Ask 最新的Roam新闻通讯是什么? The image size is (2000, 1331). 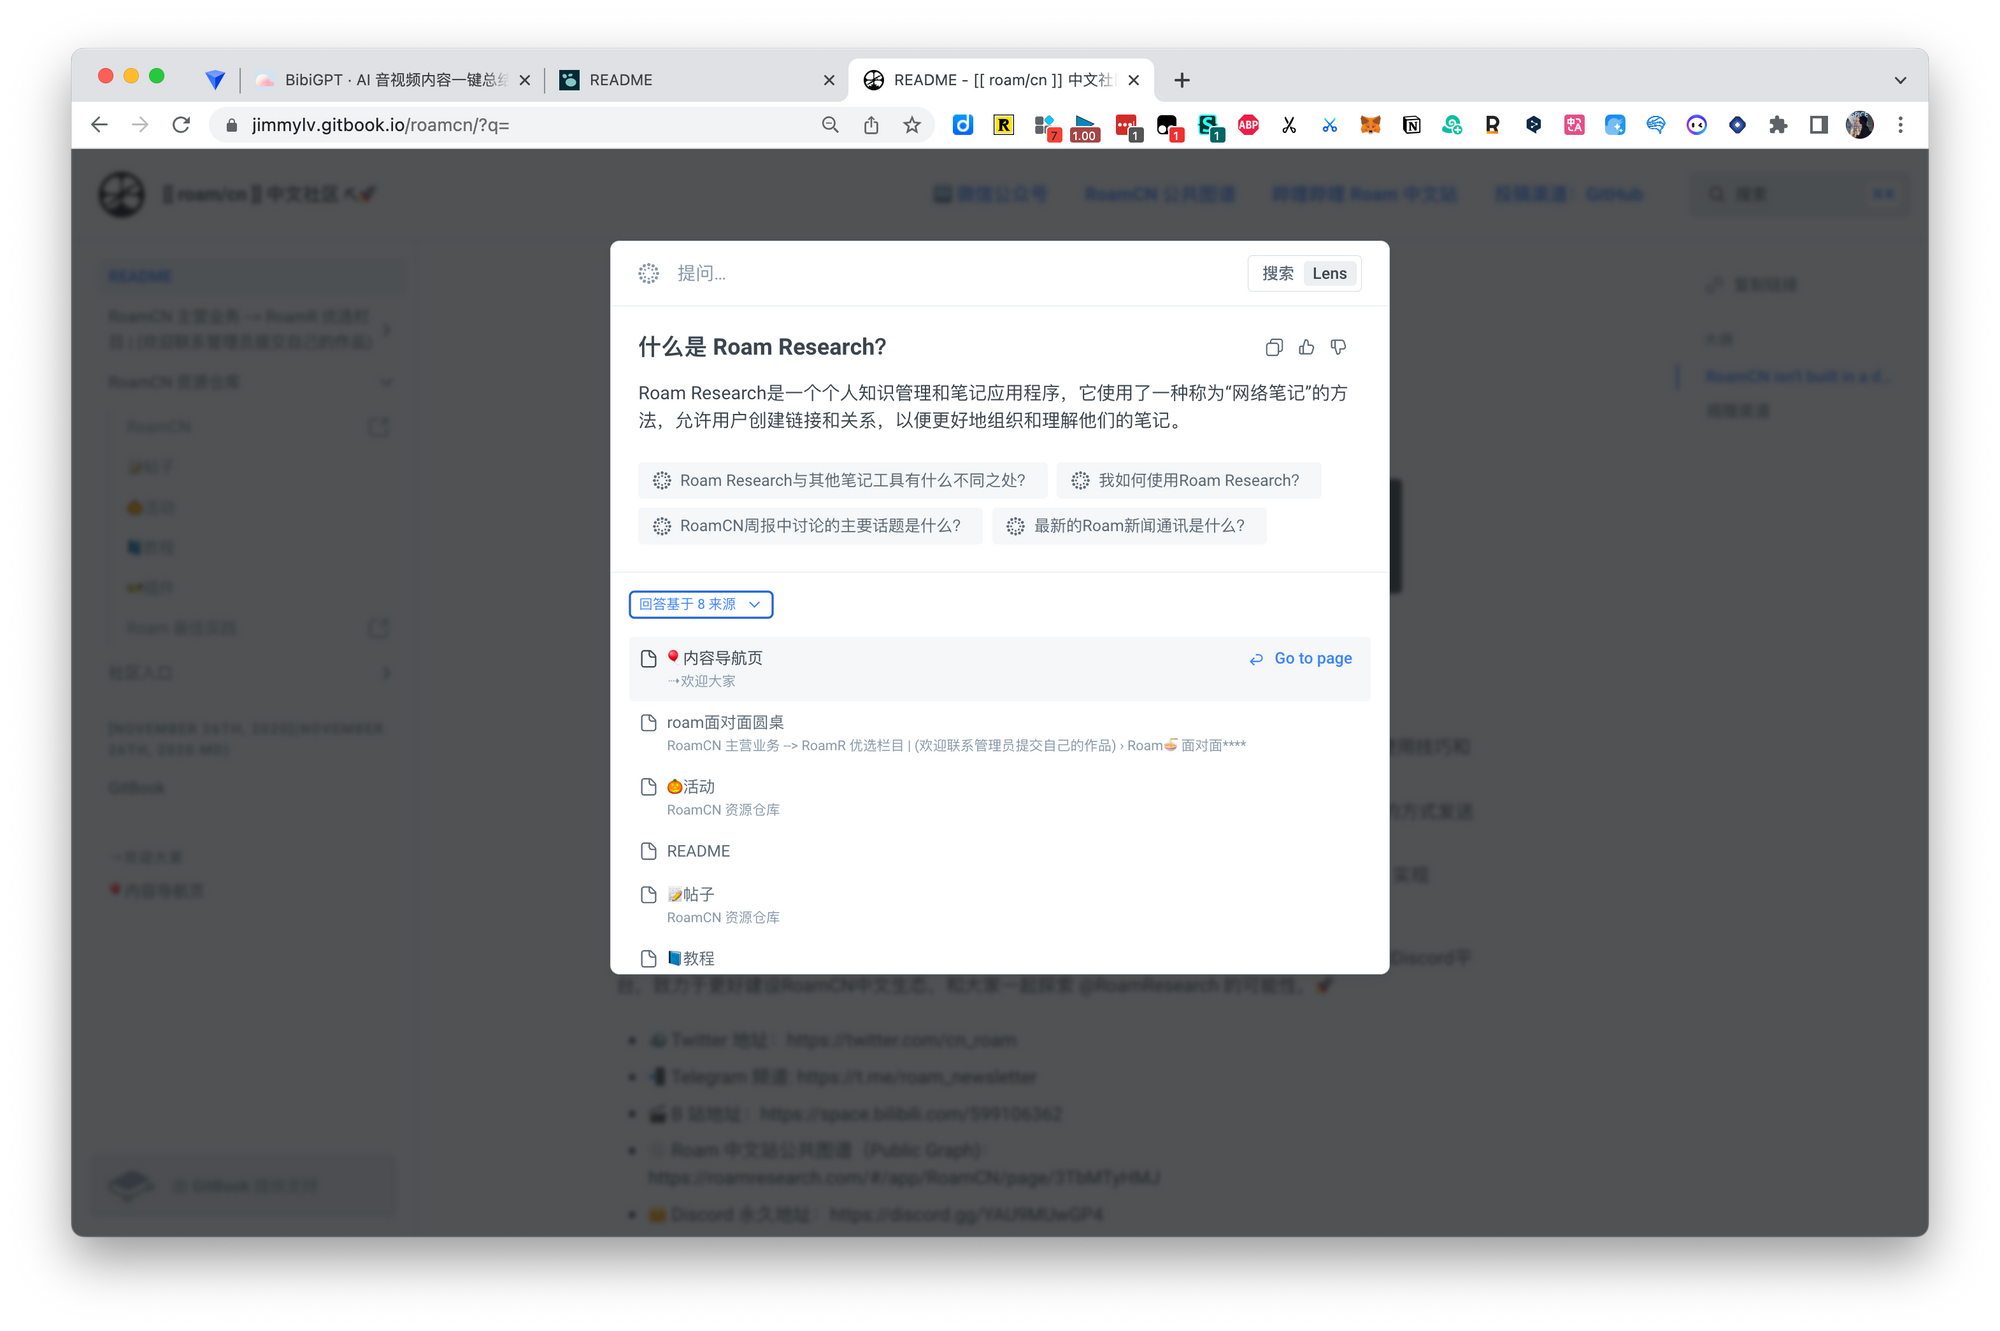[1129, 526]
